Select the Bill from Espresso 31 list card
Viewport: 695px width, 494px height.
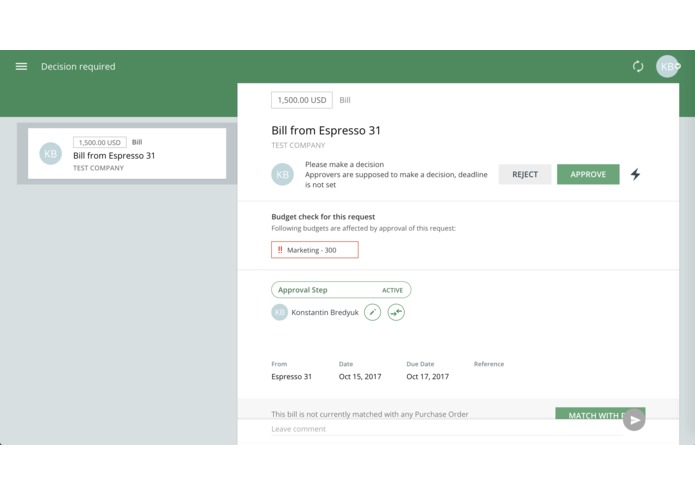(x=127, y=154)
